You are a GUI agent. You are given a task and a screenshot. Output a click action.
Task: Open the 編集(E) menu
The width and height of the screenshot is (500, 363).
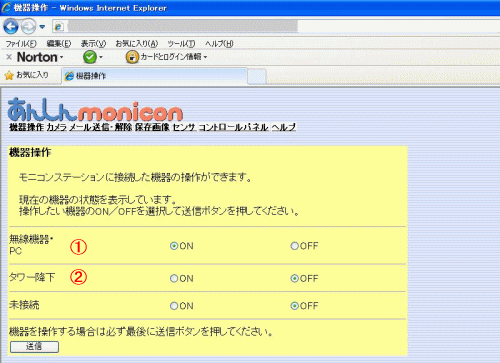pyautogui.click(x=59, y=44)
